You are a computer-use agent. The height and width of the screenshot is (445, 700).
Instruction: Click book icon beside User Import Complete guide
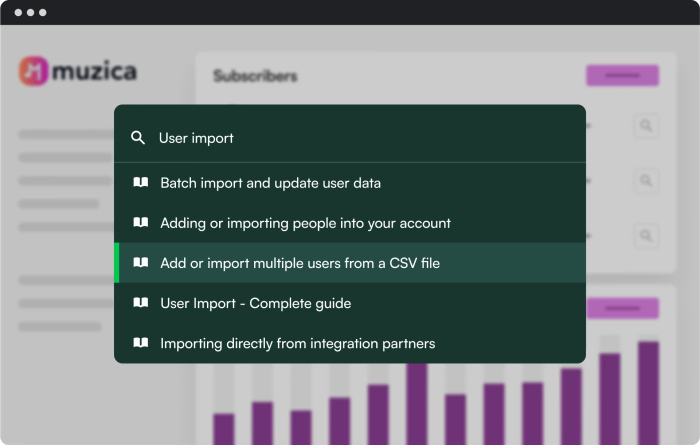[x=141, y=303]
